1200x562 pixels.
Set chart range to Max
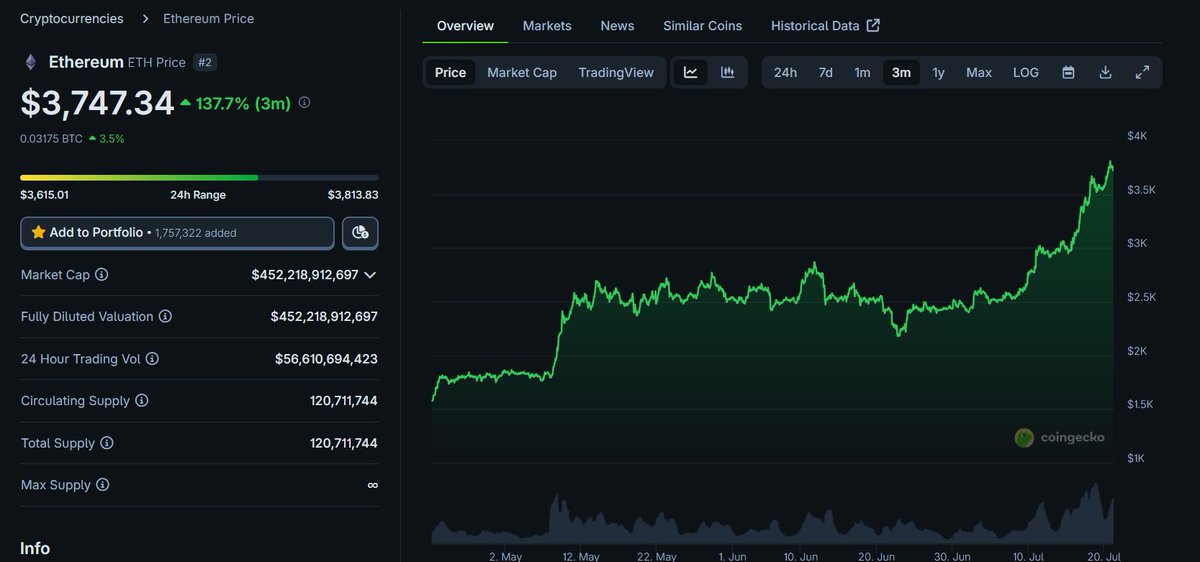(979, 72)
